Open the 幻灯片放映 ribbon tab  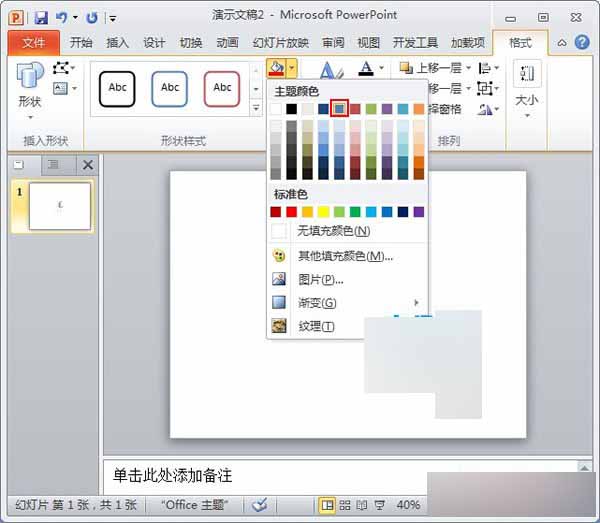click(x=280, y=42)
